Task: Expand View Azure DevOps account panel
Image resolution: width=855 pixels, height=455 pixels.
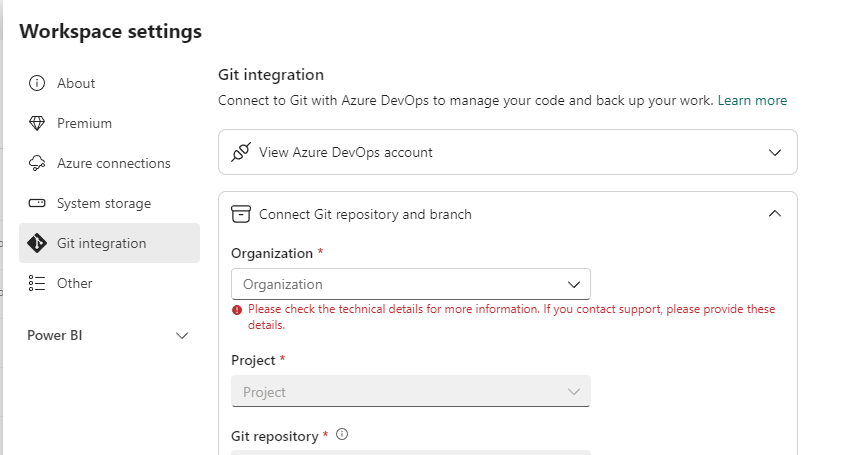Action: click(x=775, y=152)
